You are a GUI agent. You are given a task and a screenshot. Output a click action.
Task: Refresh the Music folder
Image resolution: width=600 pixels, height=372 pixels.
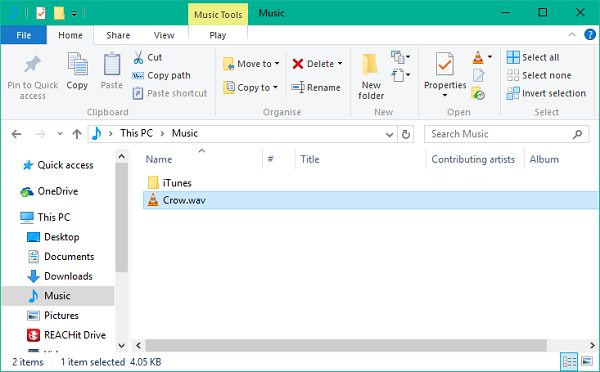[406, 134]
